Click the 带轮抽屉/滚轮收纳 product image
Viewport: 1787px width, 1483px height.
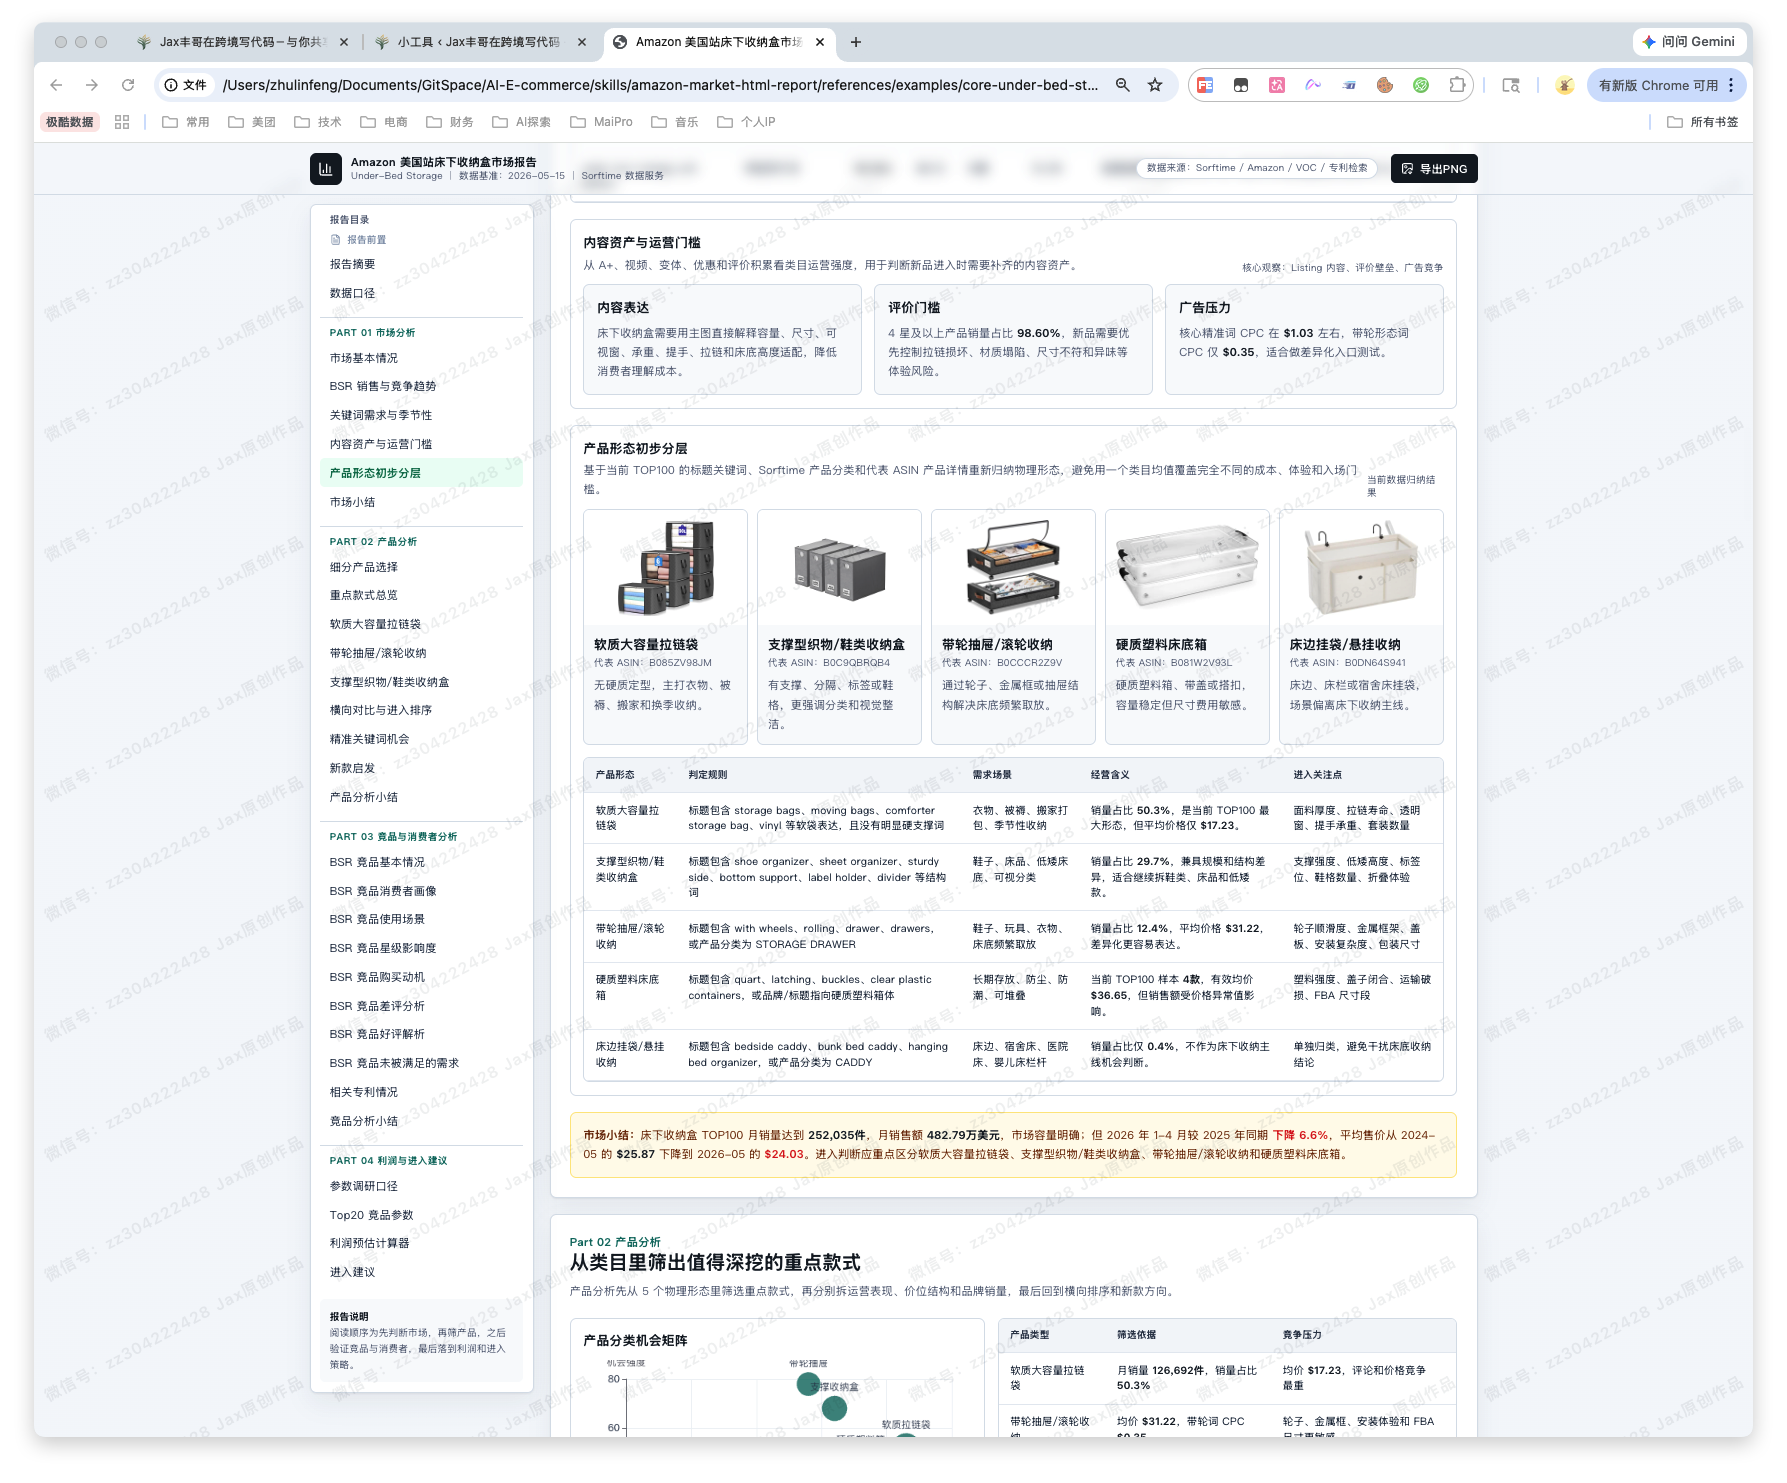1013,567
